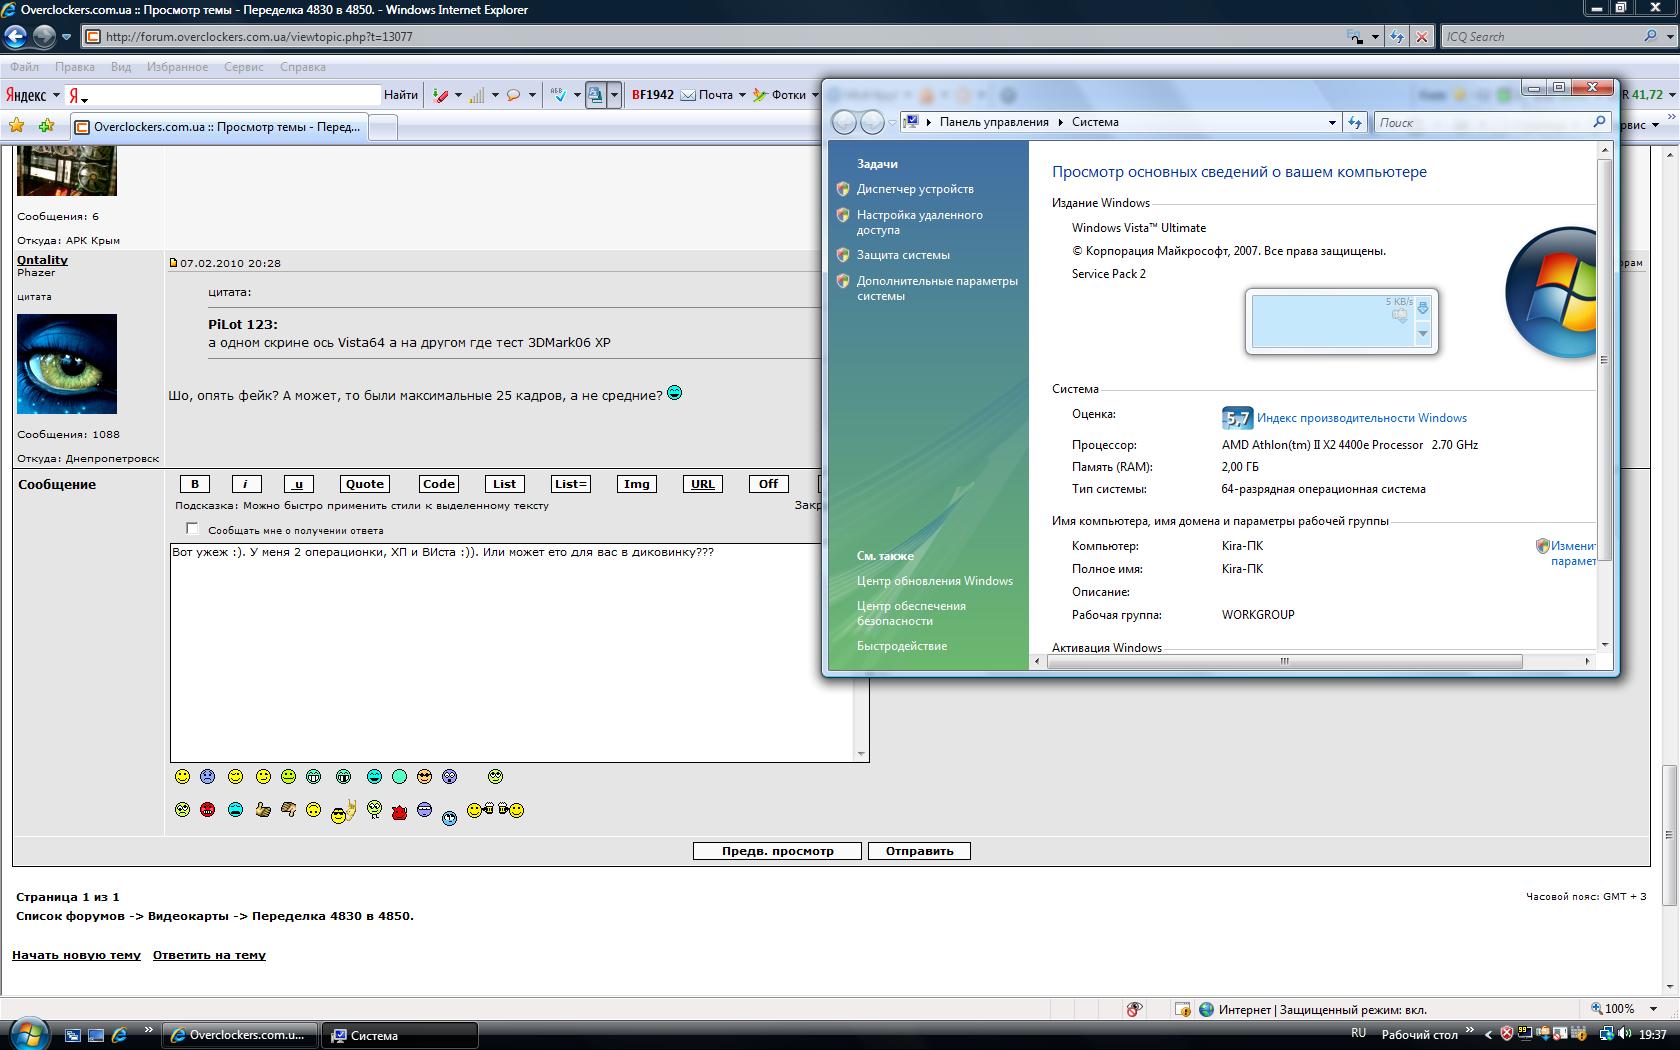Click the IE stop loading icon
1680x1050 pixels.
coord(1421,36)
